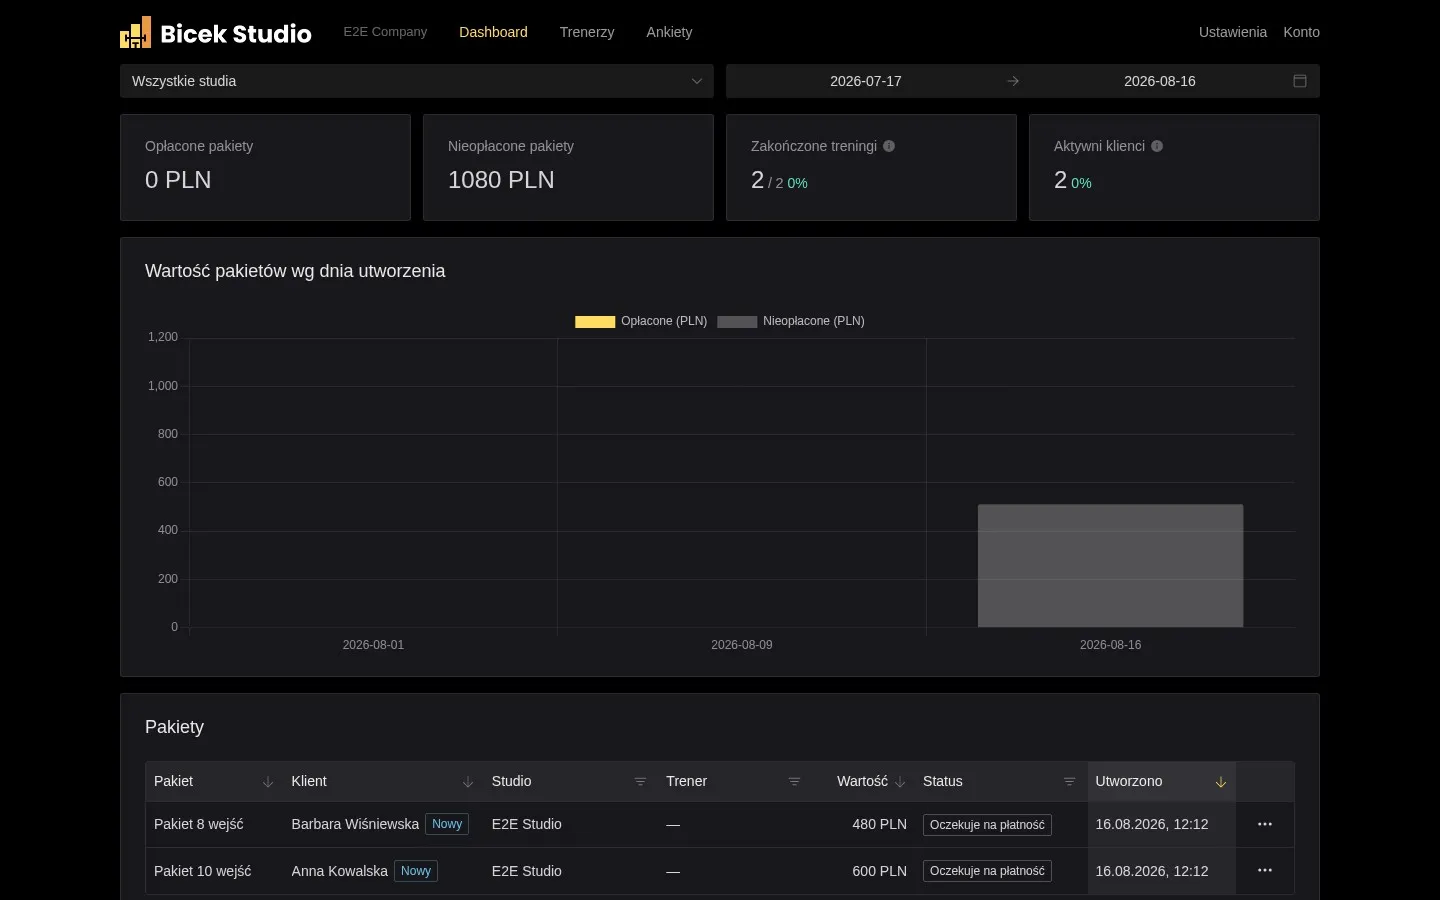
Task: Sort by Pakiet column arrow
Action: point(268,782)
